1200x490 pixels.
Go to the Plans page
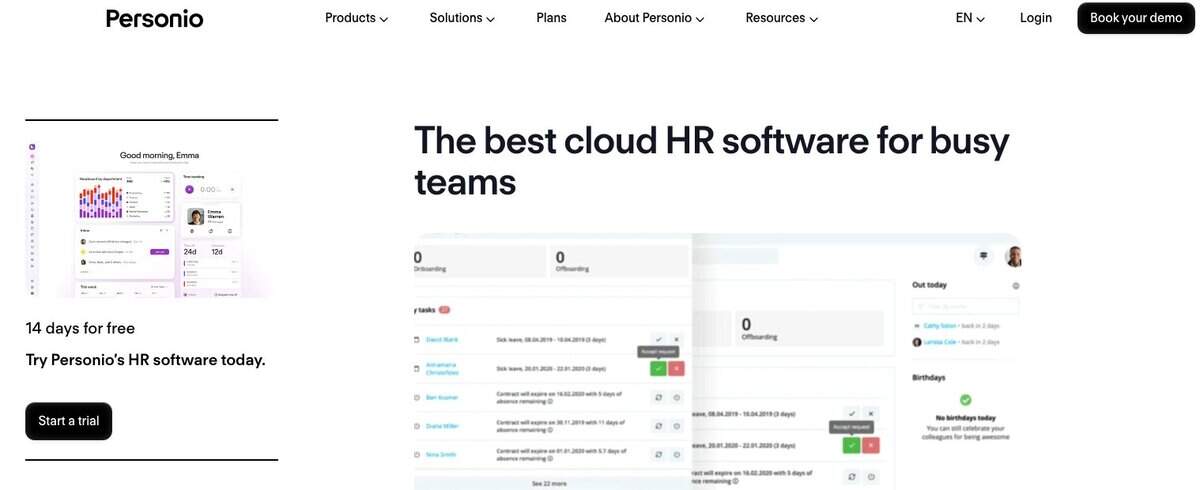pyautogui.click(x=551, y=18)
